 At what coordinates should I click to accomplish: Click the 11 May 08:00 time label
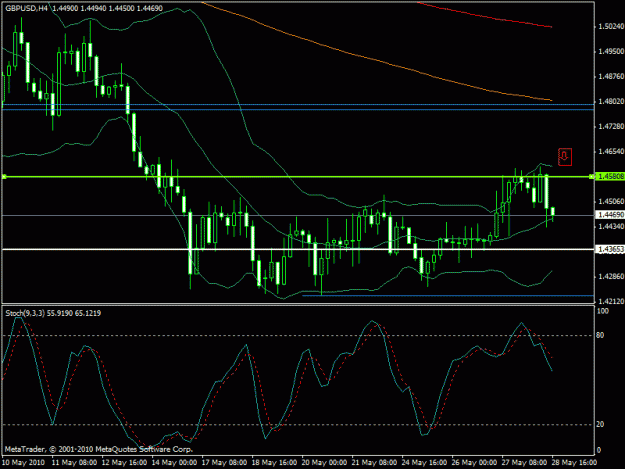(x=75, y=463)
